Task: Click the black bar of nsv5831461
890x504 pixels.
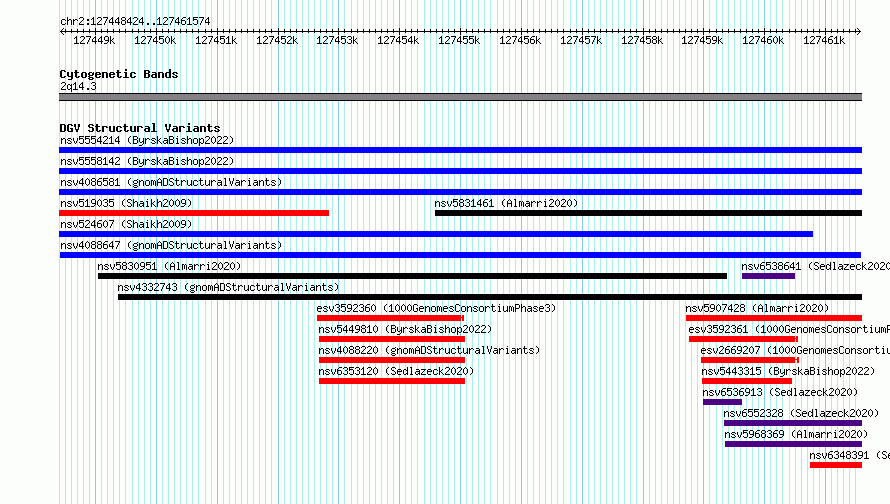Action: pos(648,213)
